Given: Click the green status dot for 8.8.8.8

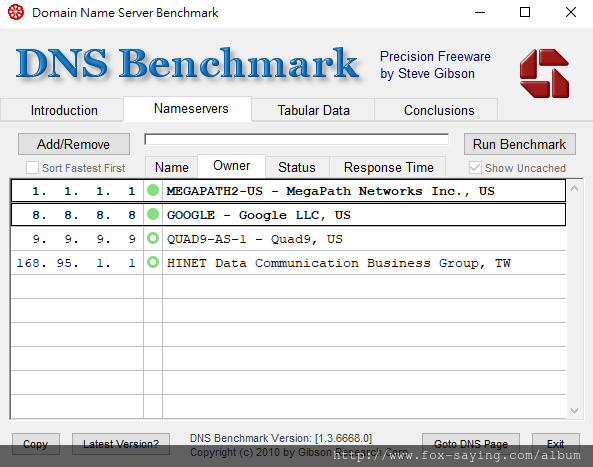Looking at the screenshot, I should pos(153,214).
